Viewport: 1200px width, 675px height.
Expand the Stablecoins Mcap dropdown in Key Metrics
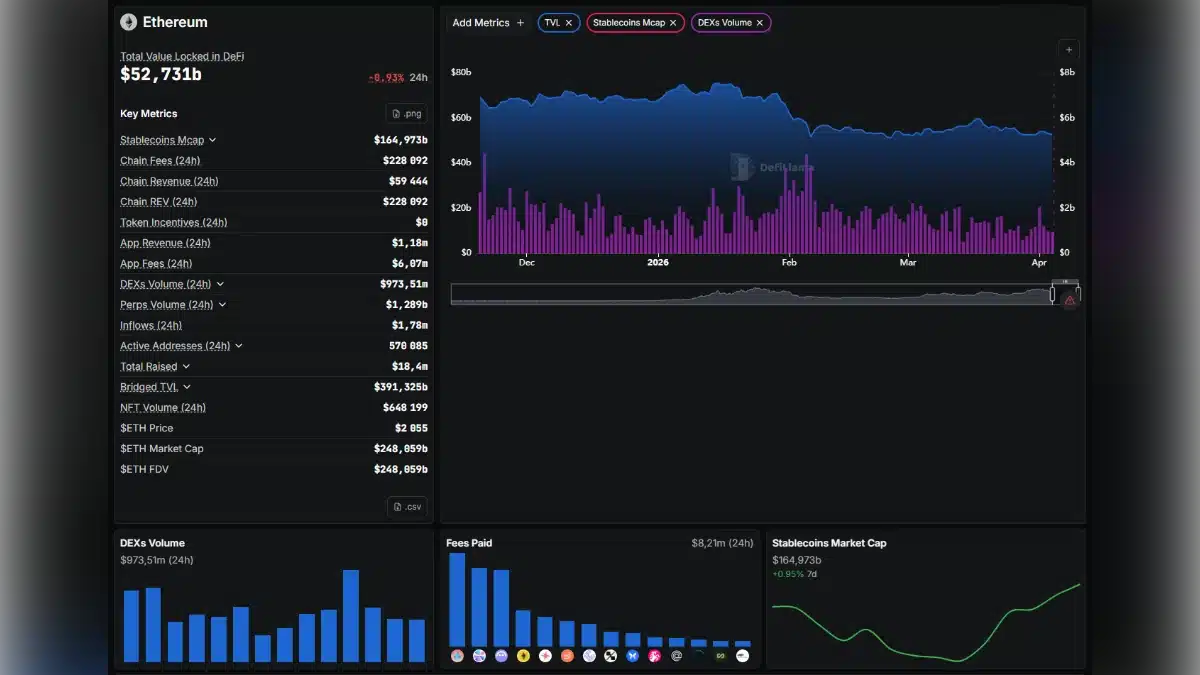pos(212,140)
